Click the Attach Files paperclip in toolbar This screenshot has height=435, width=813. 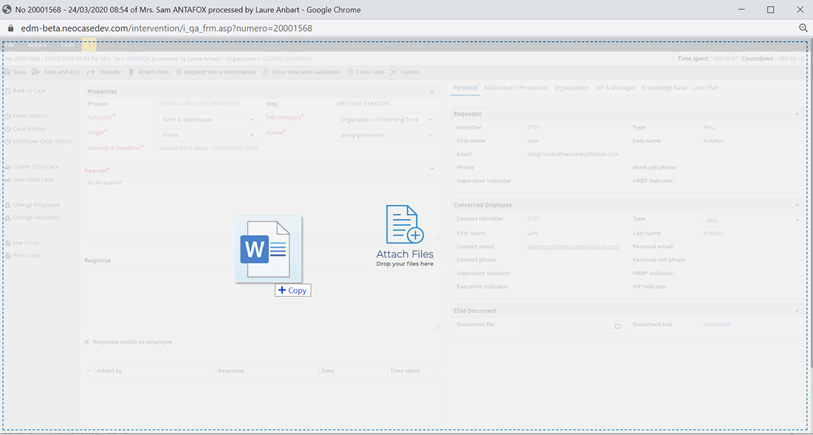click(x=131, y=72)
